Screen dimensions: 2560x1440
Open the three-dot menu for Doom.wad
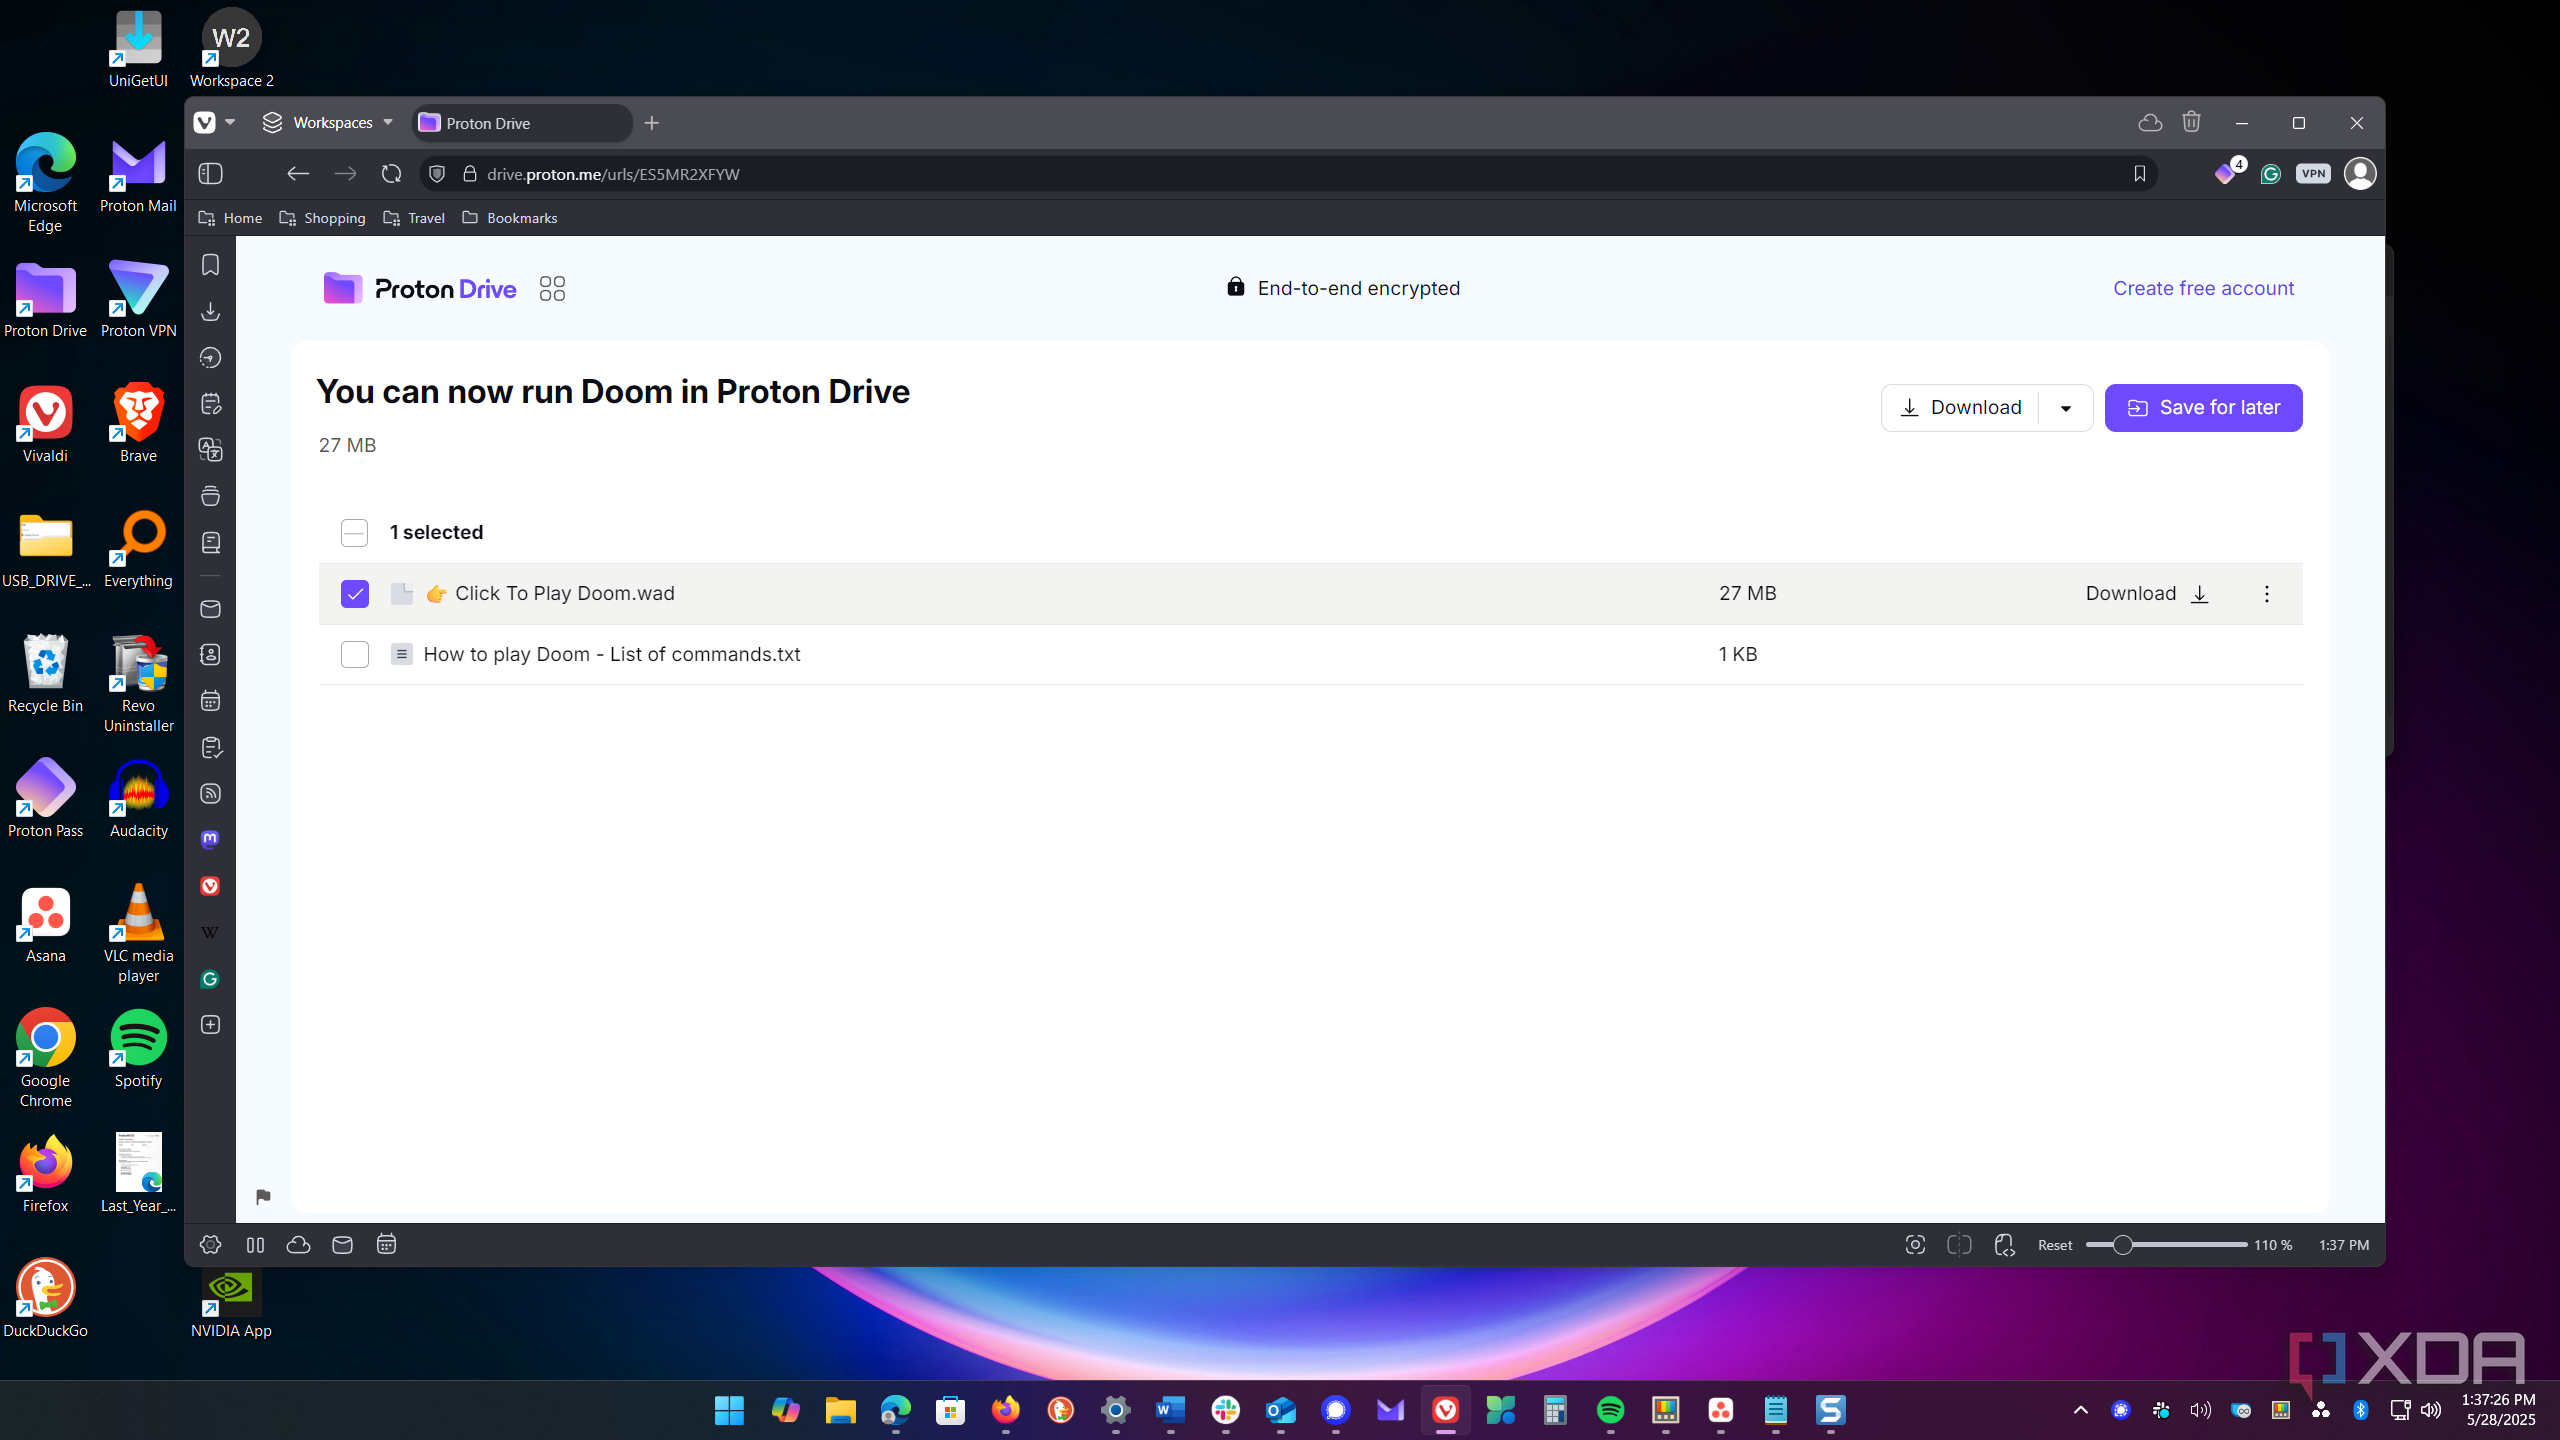pyautogui.click(x=2266, y=594)
